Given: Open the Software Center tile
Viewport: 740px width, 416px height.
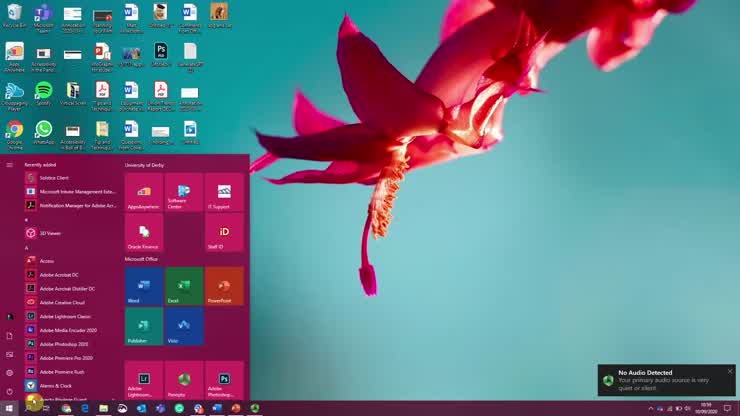Looking at the screenshot, I should [x=184, y=192].
